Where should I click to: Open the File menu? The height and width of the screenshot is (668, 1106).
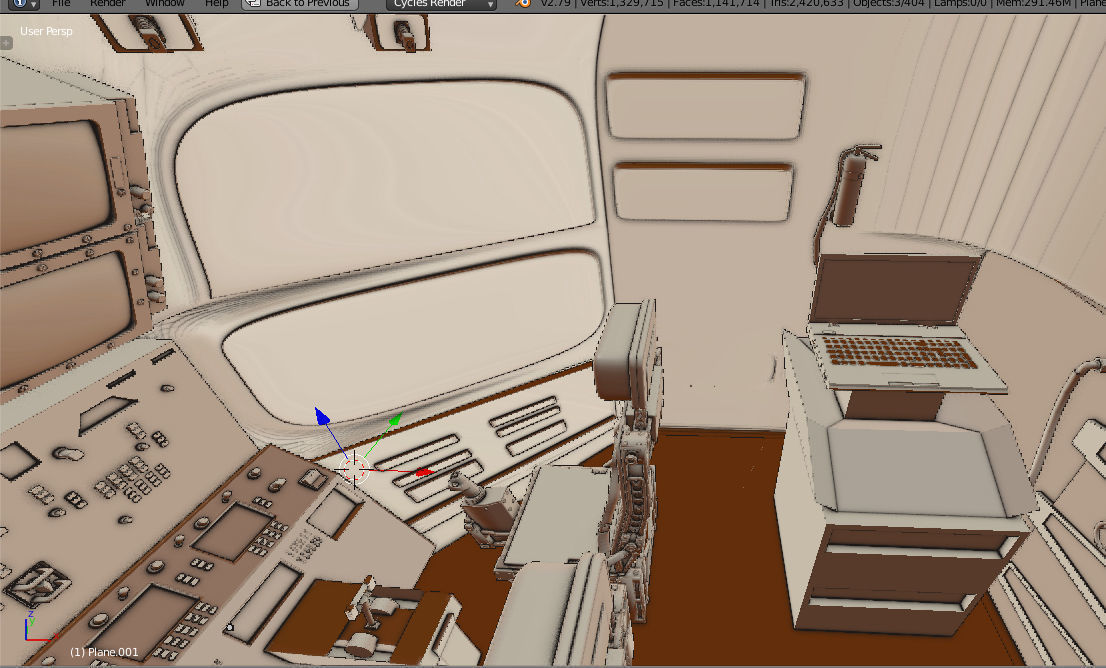(61, 4)
